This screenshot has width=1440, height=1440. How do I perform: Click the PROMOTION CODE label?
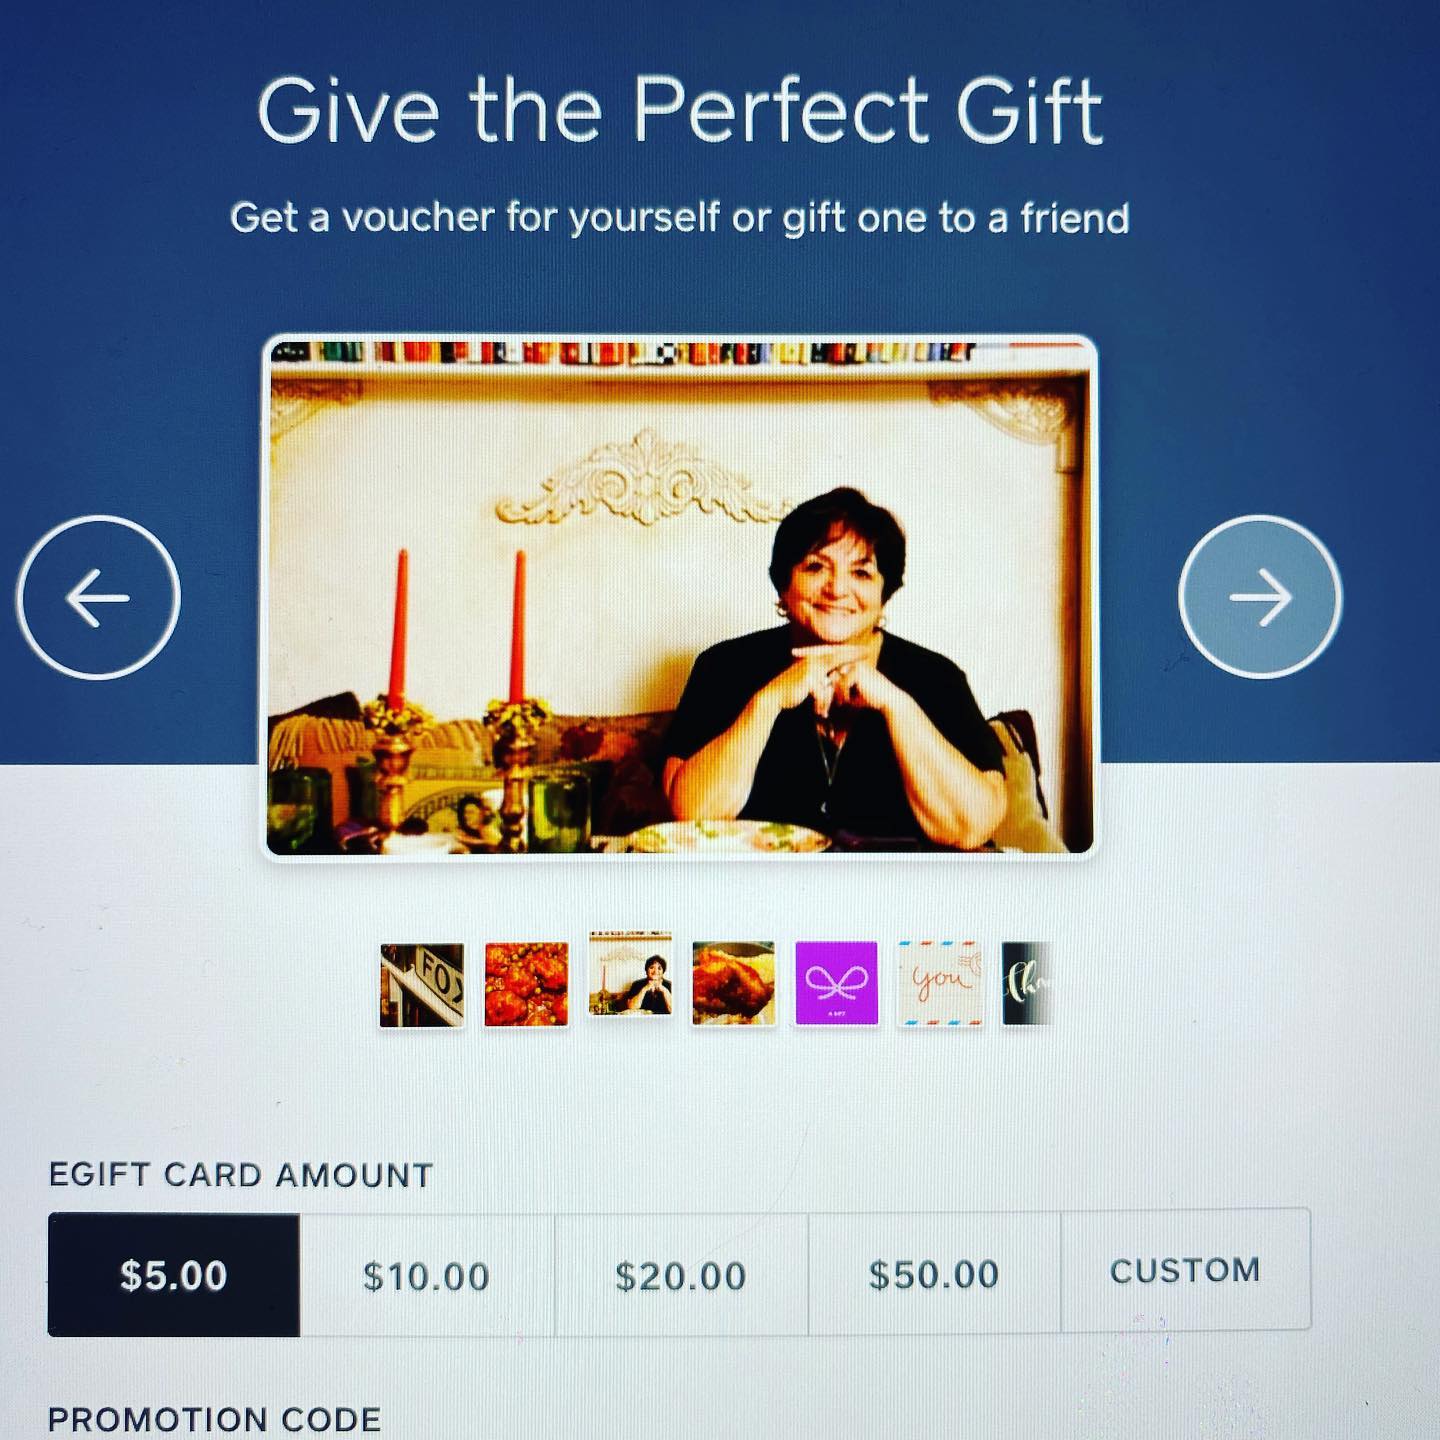[215, 1419]
